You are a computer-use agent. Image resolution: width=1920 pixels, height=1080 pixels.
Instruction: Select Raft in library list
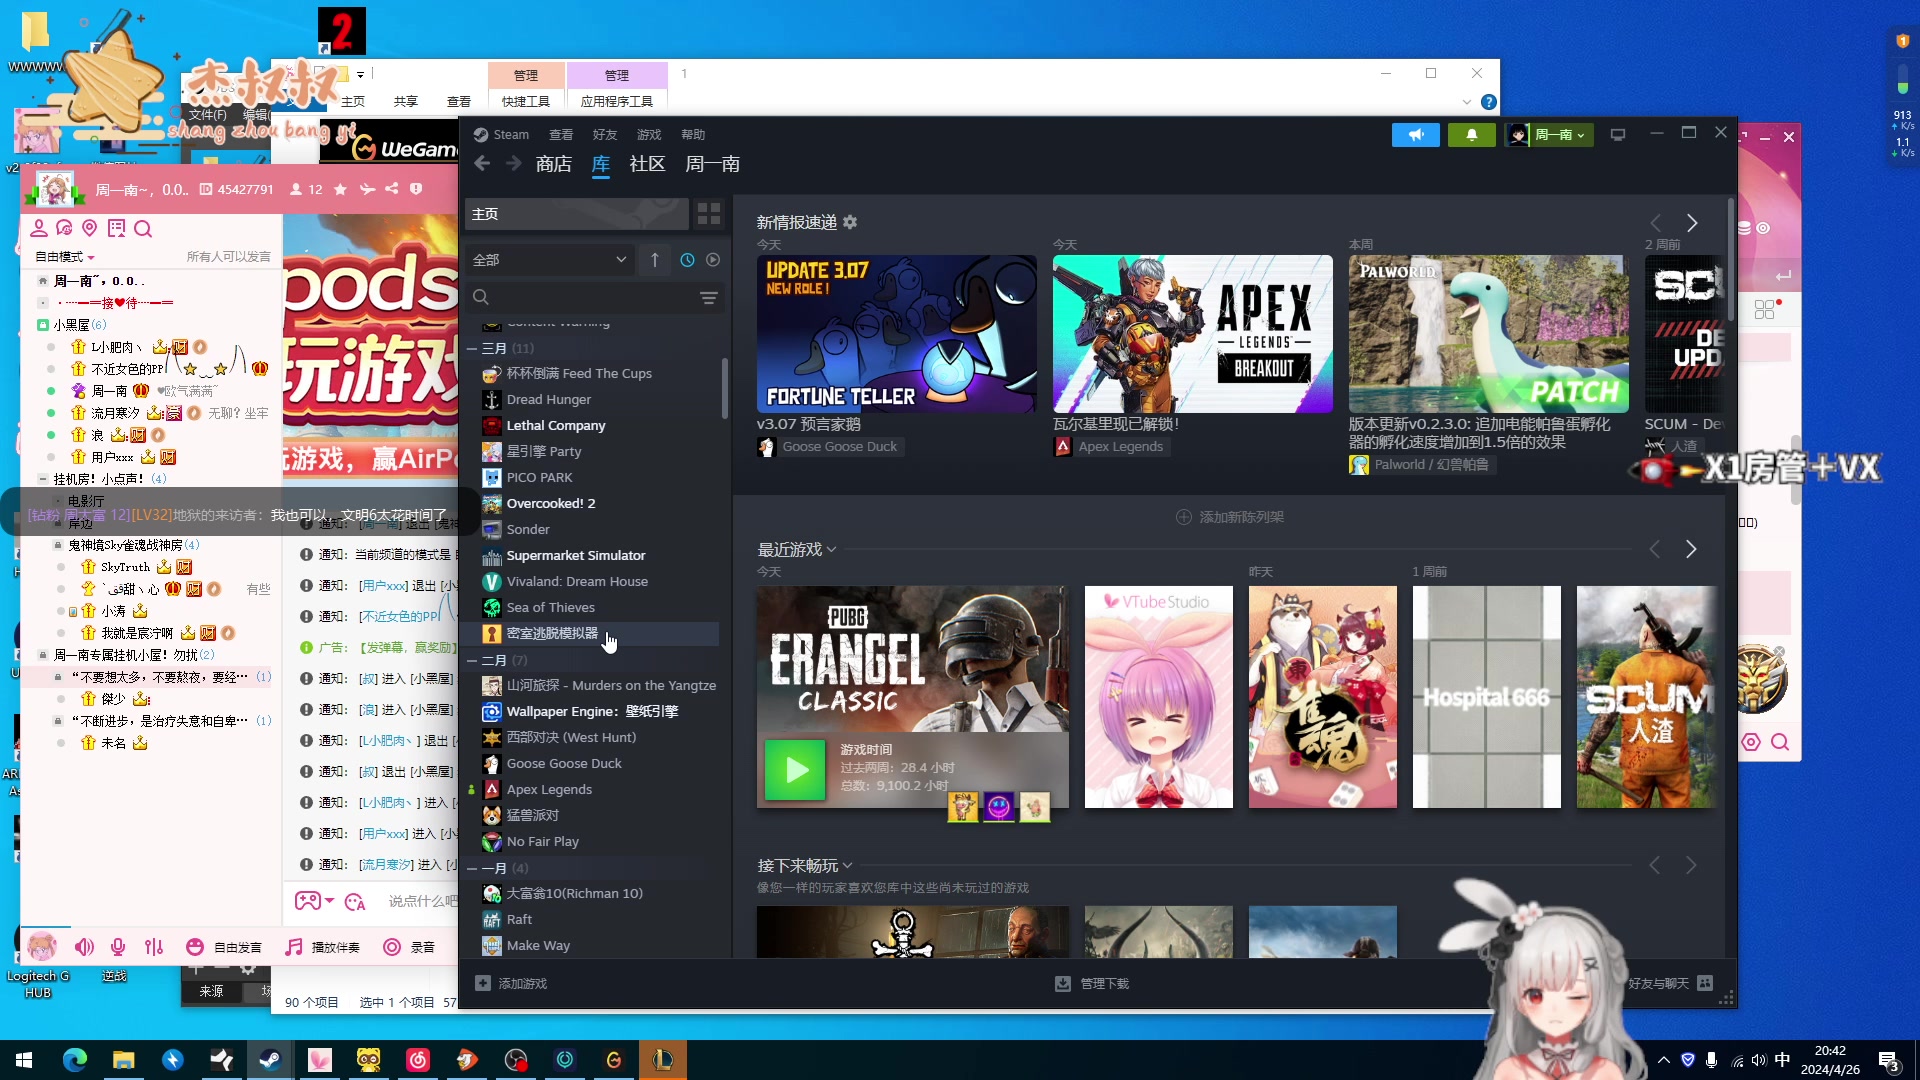519,920
